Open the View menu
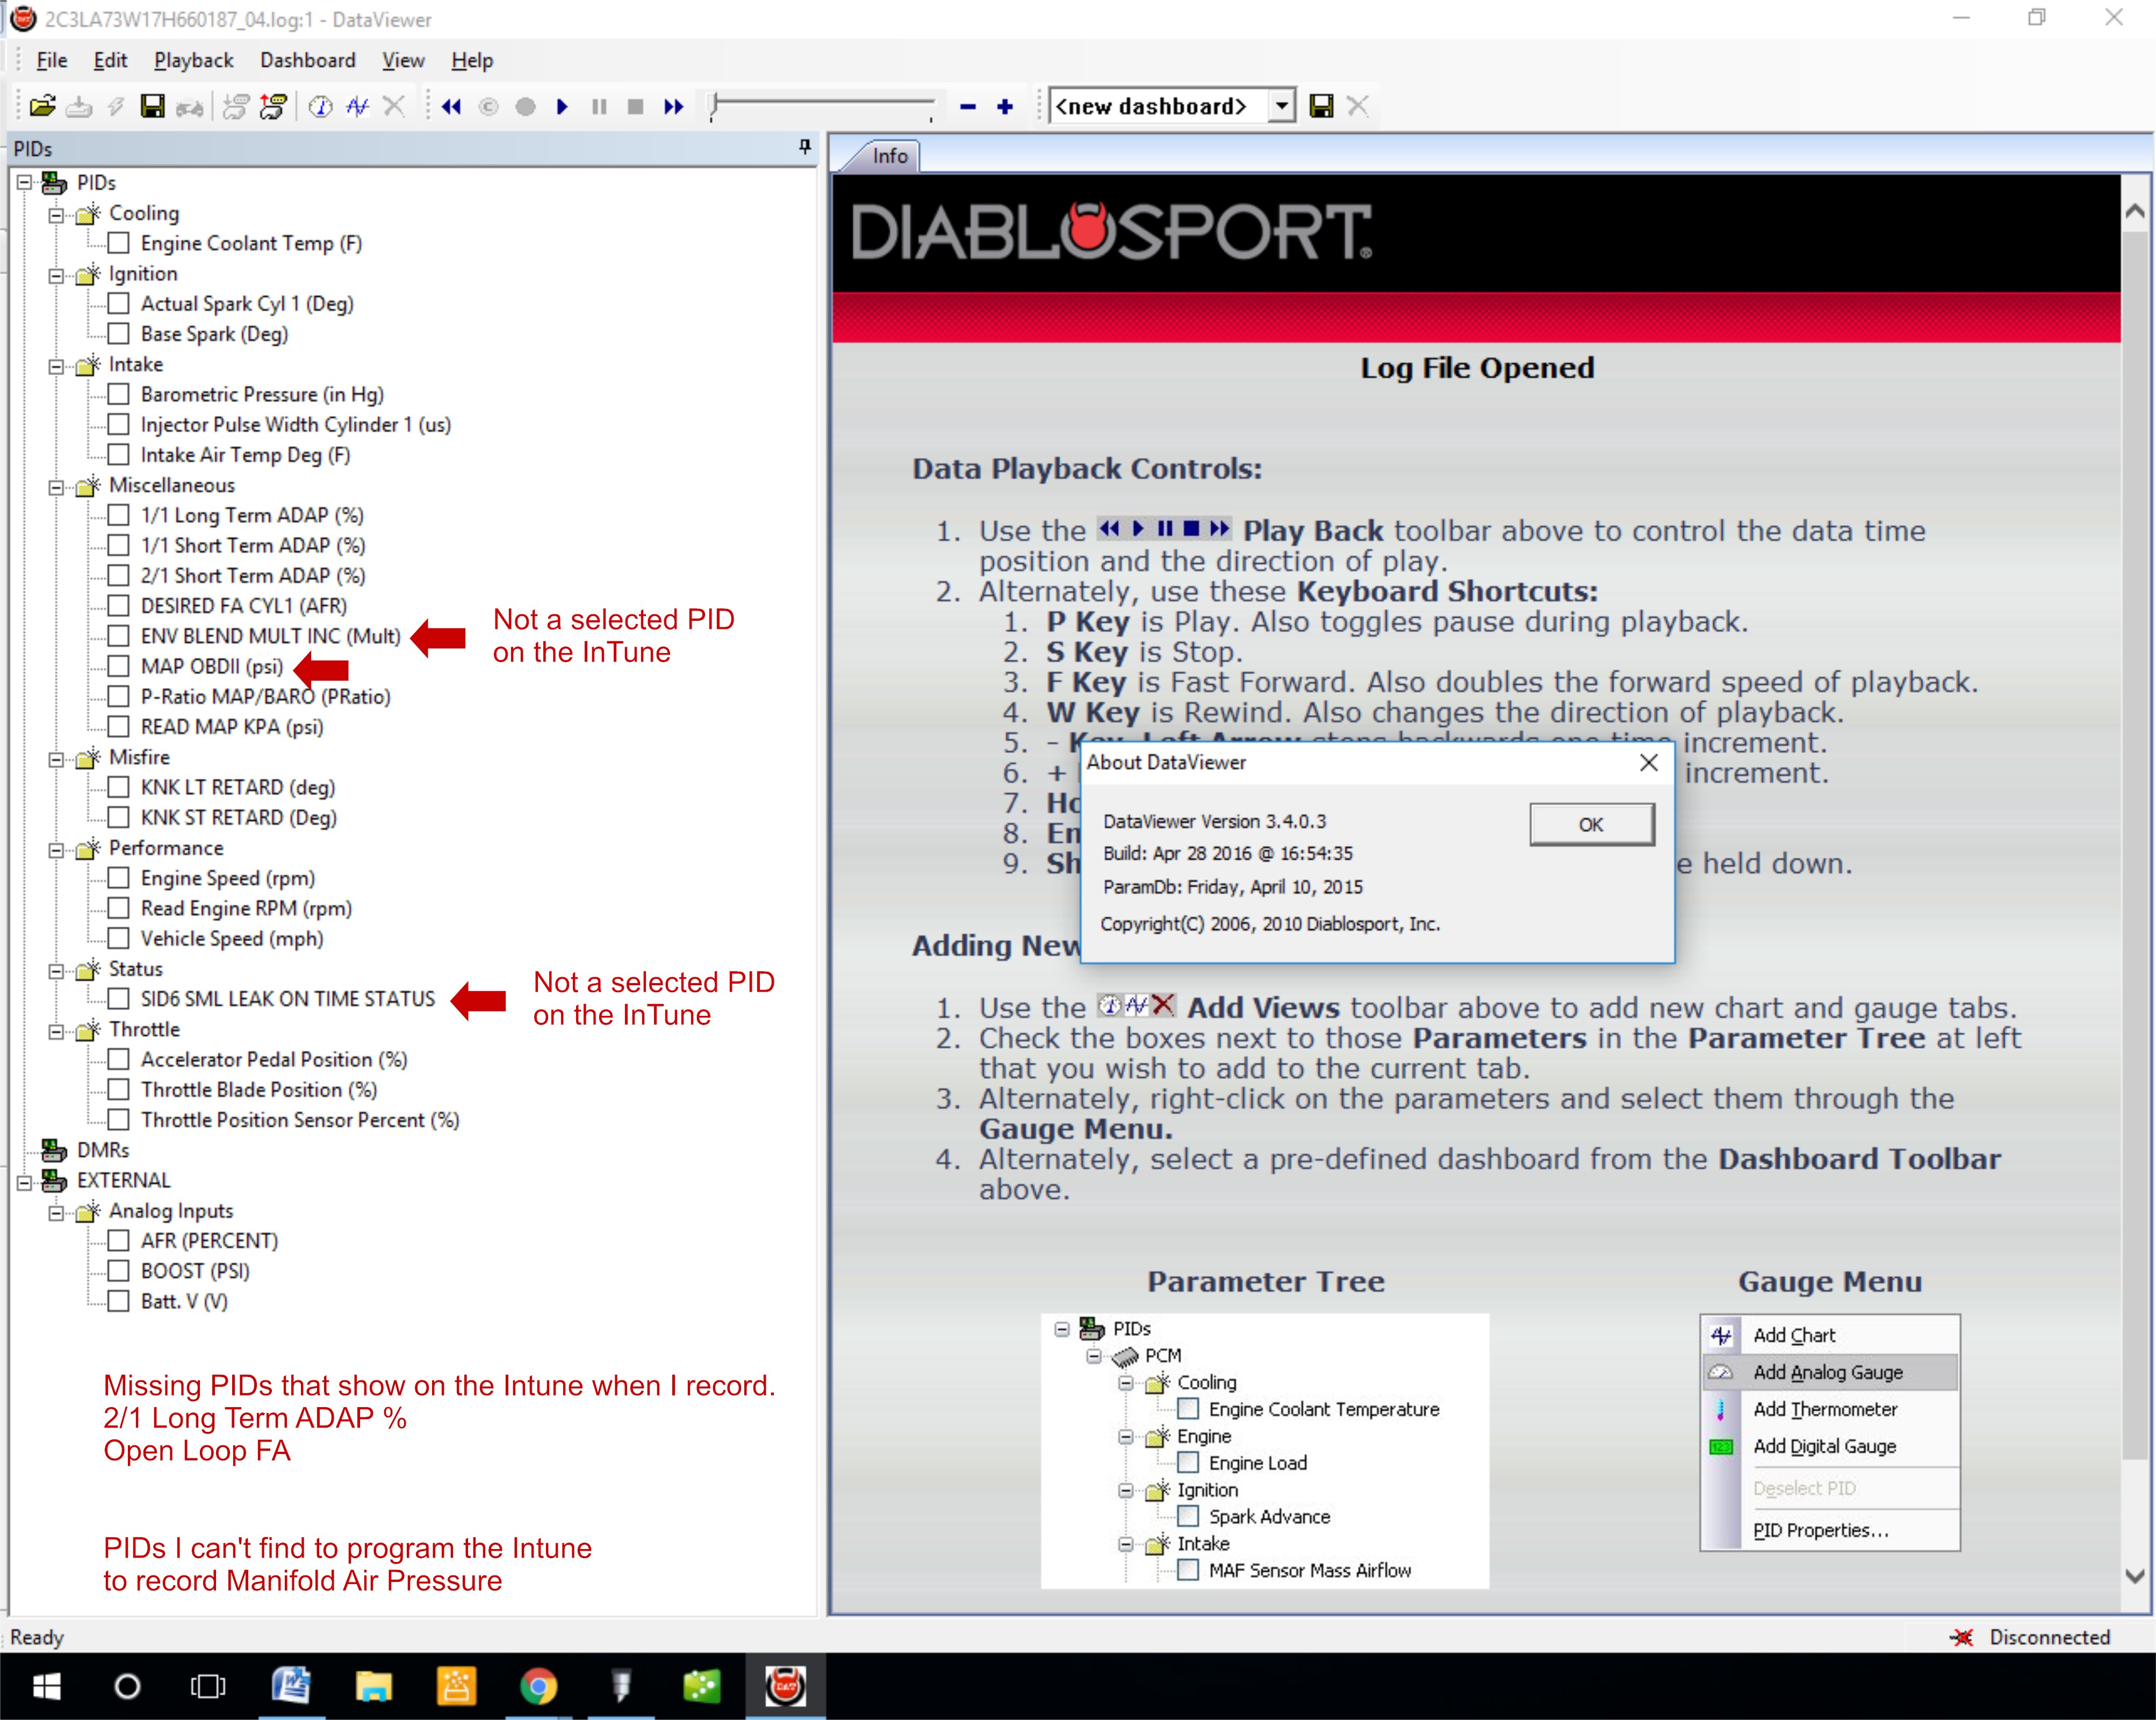The height and width of the screenshot is (1720, 2156). coord(403,60)
